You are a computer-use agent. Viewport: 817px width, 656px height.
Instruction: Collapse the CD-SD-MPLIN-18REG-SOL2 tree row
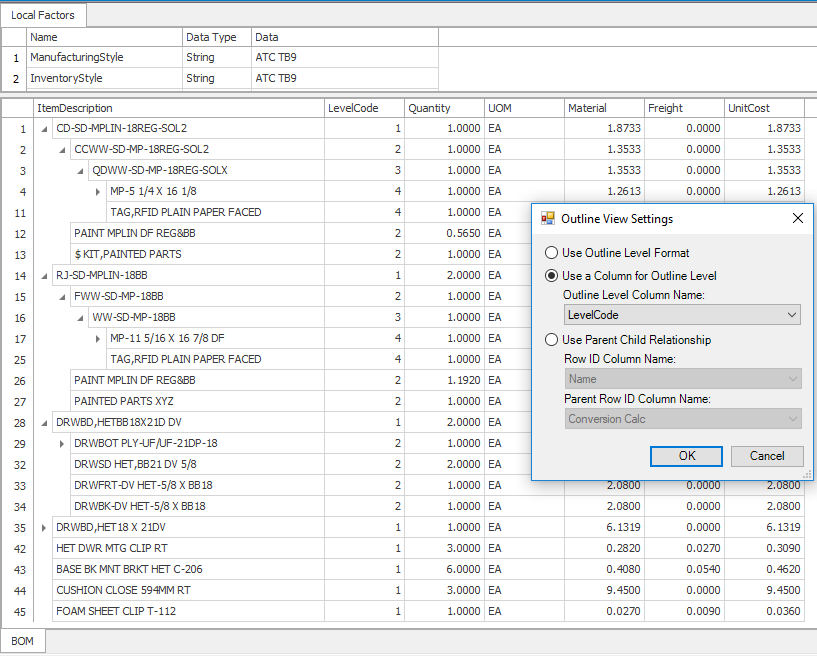(43, 128)
